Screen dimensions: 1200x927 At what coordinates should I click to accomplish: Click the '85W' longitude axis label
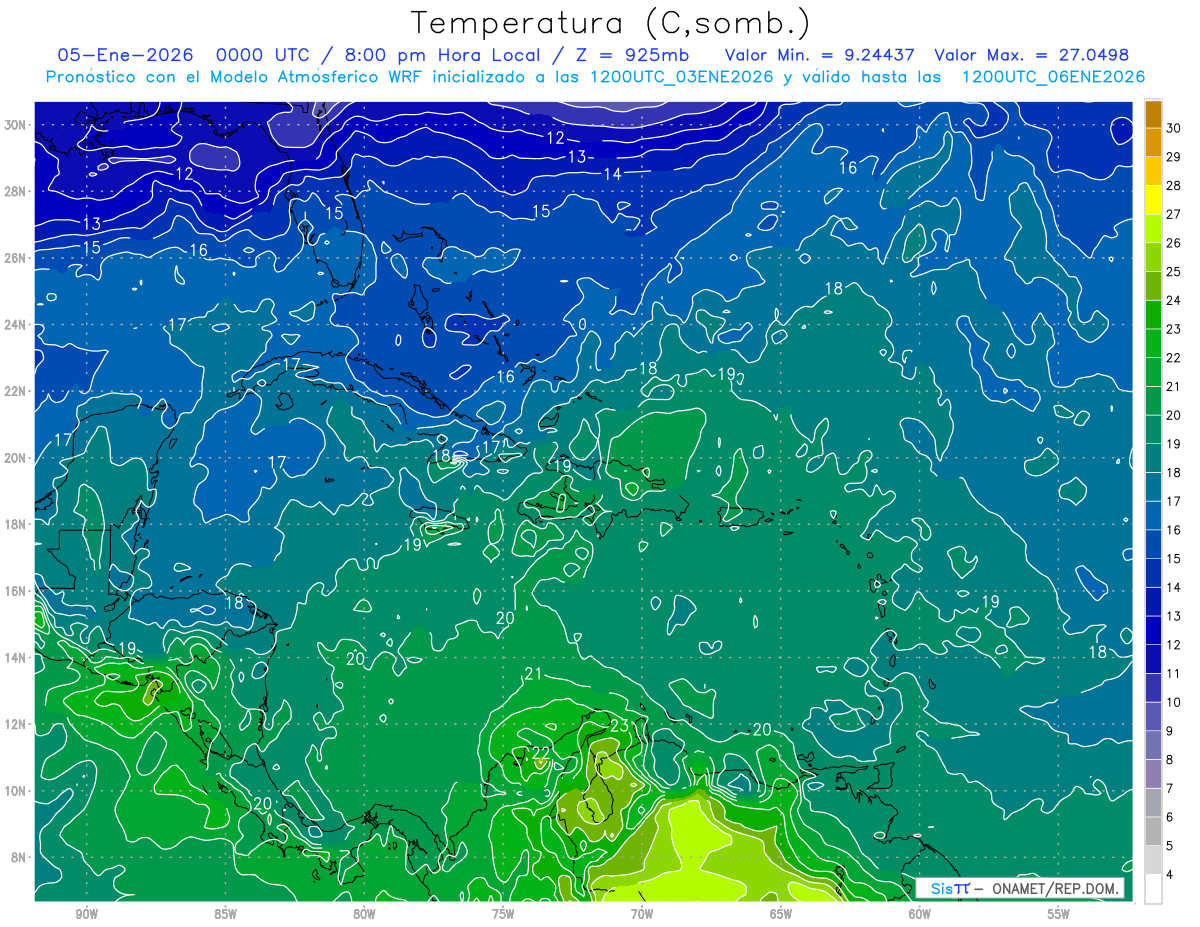[226, 914]
